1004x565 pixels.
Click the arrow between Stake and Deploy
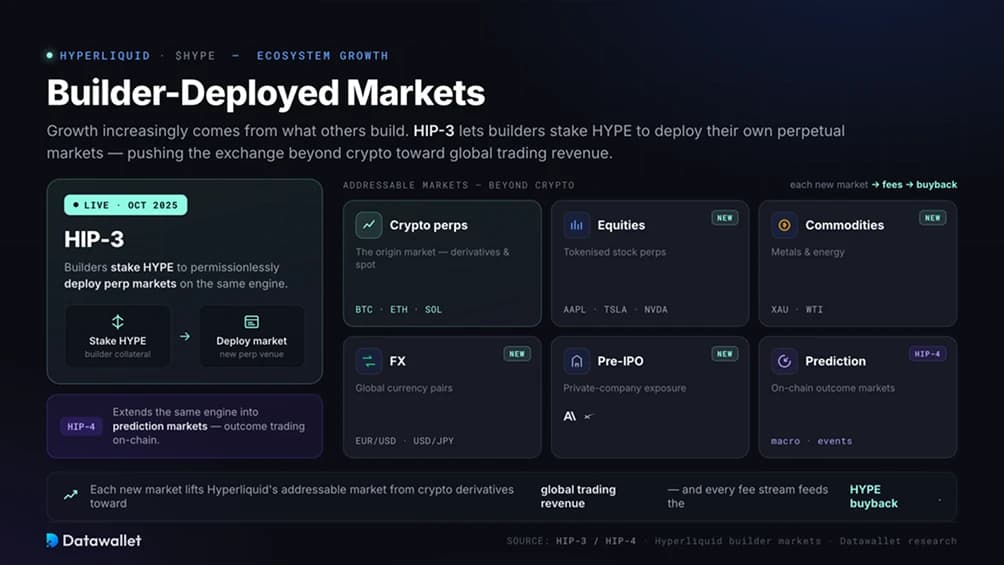coord(185,336)
